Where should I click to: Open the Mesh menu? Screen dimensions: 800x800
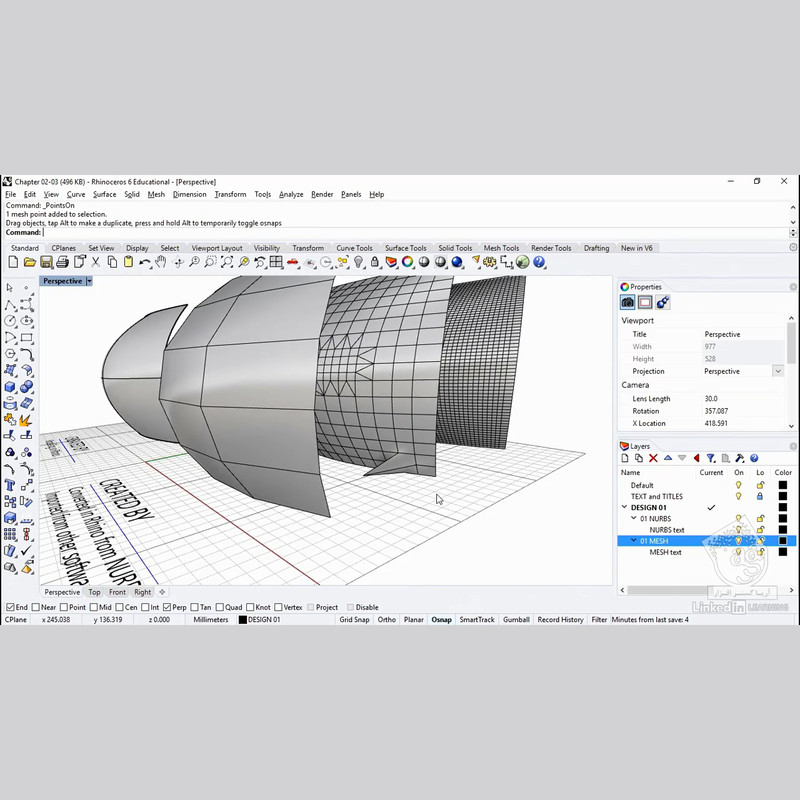pyautogui.click(x=156, y=194)
